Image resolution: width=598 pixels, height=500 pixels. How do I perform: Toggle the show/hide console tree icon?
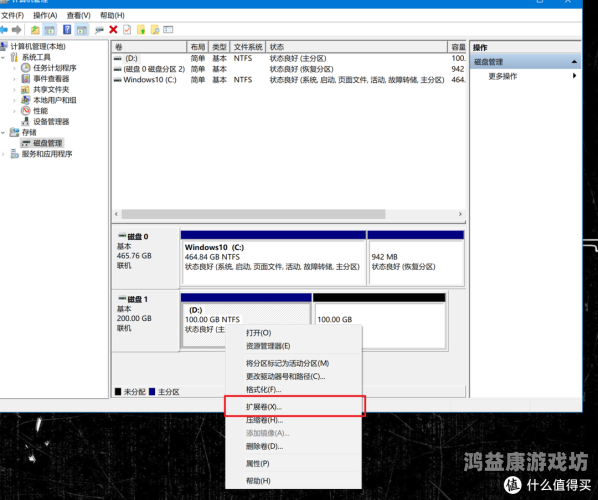(x=49, y=29)
